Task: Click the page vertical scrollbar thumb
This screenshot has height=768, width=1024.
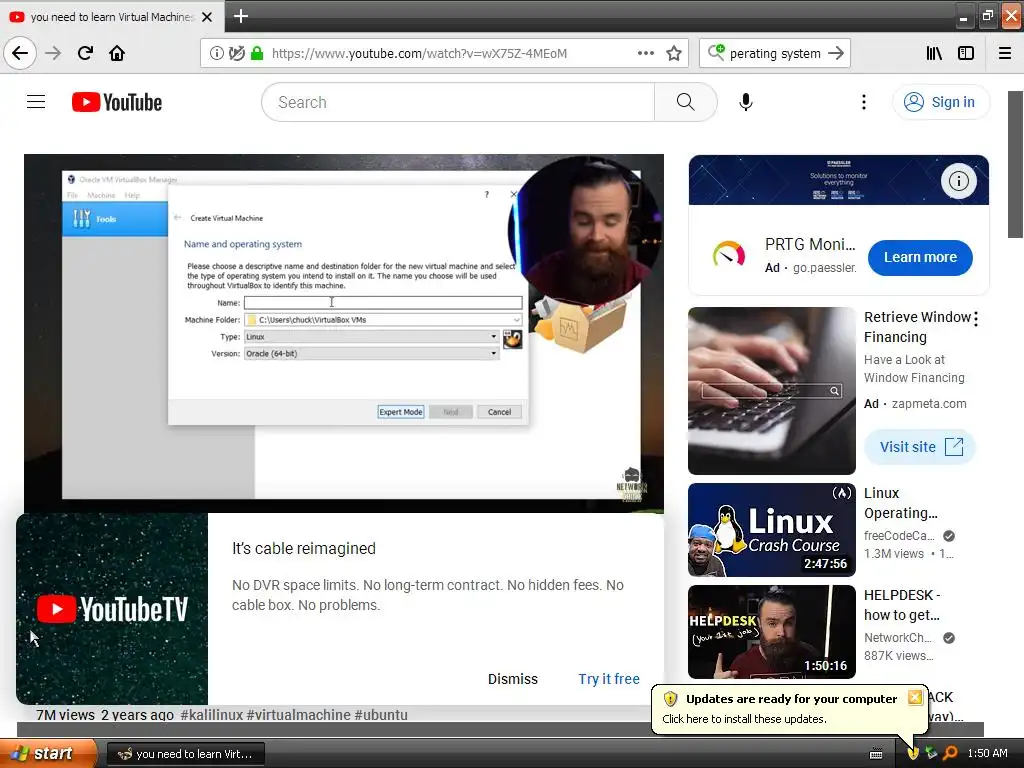Action: [x=1016, y=165]
